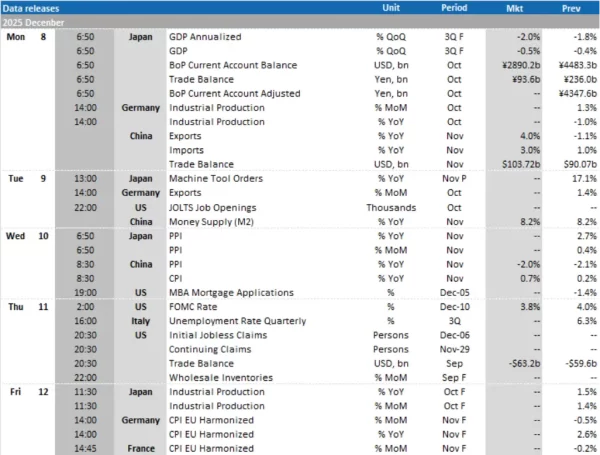Click the Prev column header
This screenshot has height=455, width=600.
572,6
